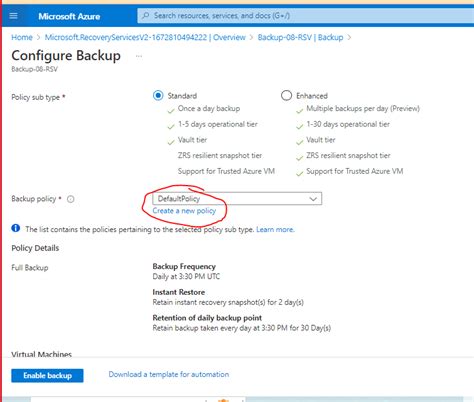Click the Backup-08-RSV subtitle text

(34, 69)
